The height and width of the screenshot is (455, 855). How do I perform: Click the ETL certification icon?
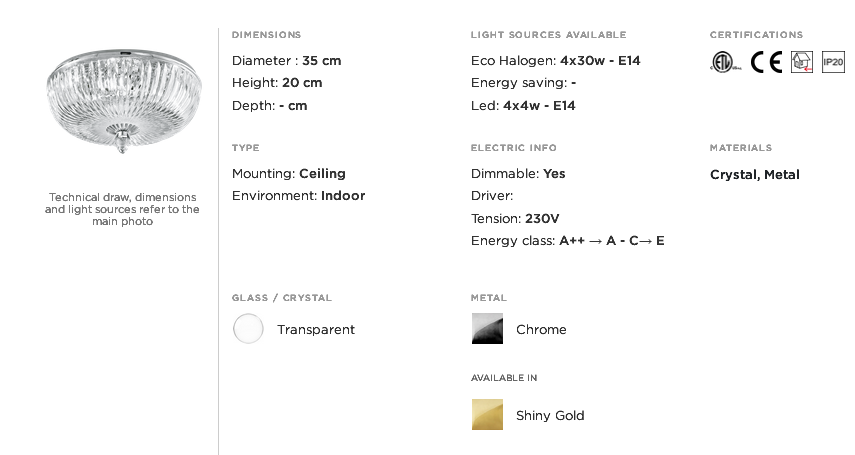[724, 62]
